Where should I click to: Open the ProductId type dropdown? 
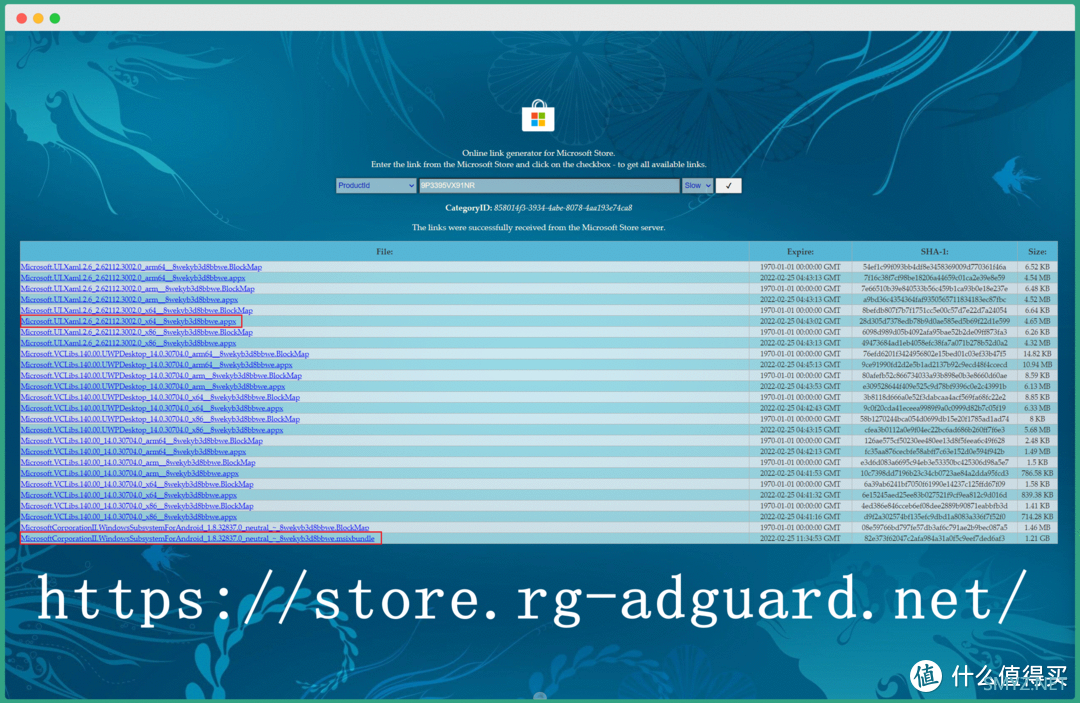click(x=376, y=185)
